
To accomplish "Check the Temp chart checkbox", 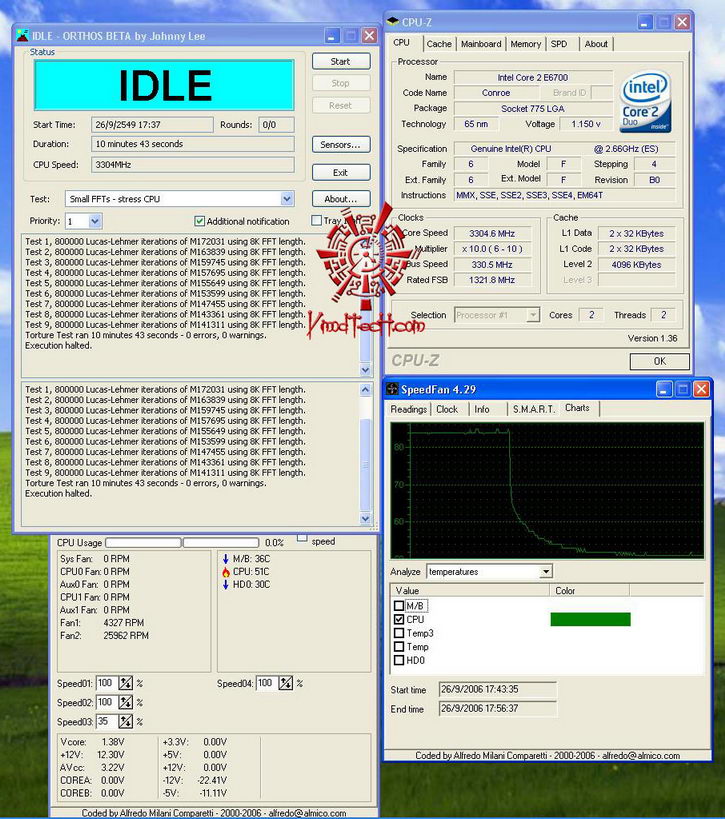I will [399, 647].
